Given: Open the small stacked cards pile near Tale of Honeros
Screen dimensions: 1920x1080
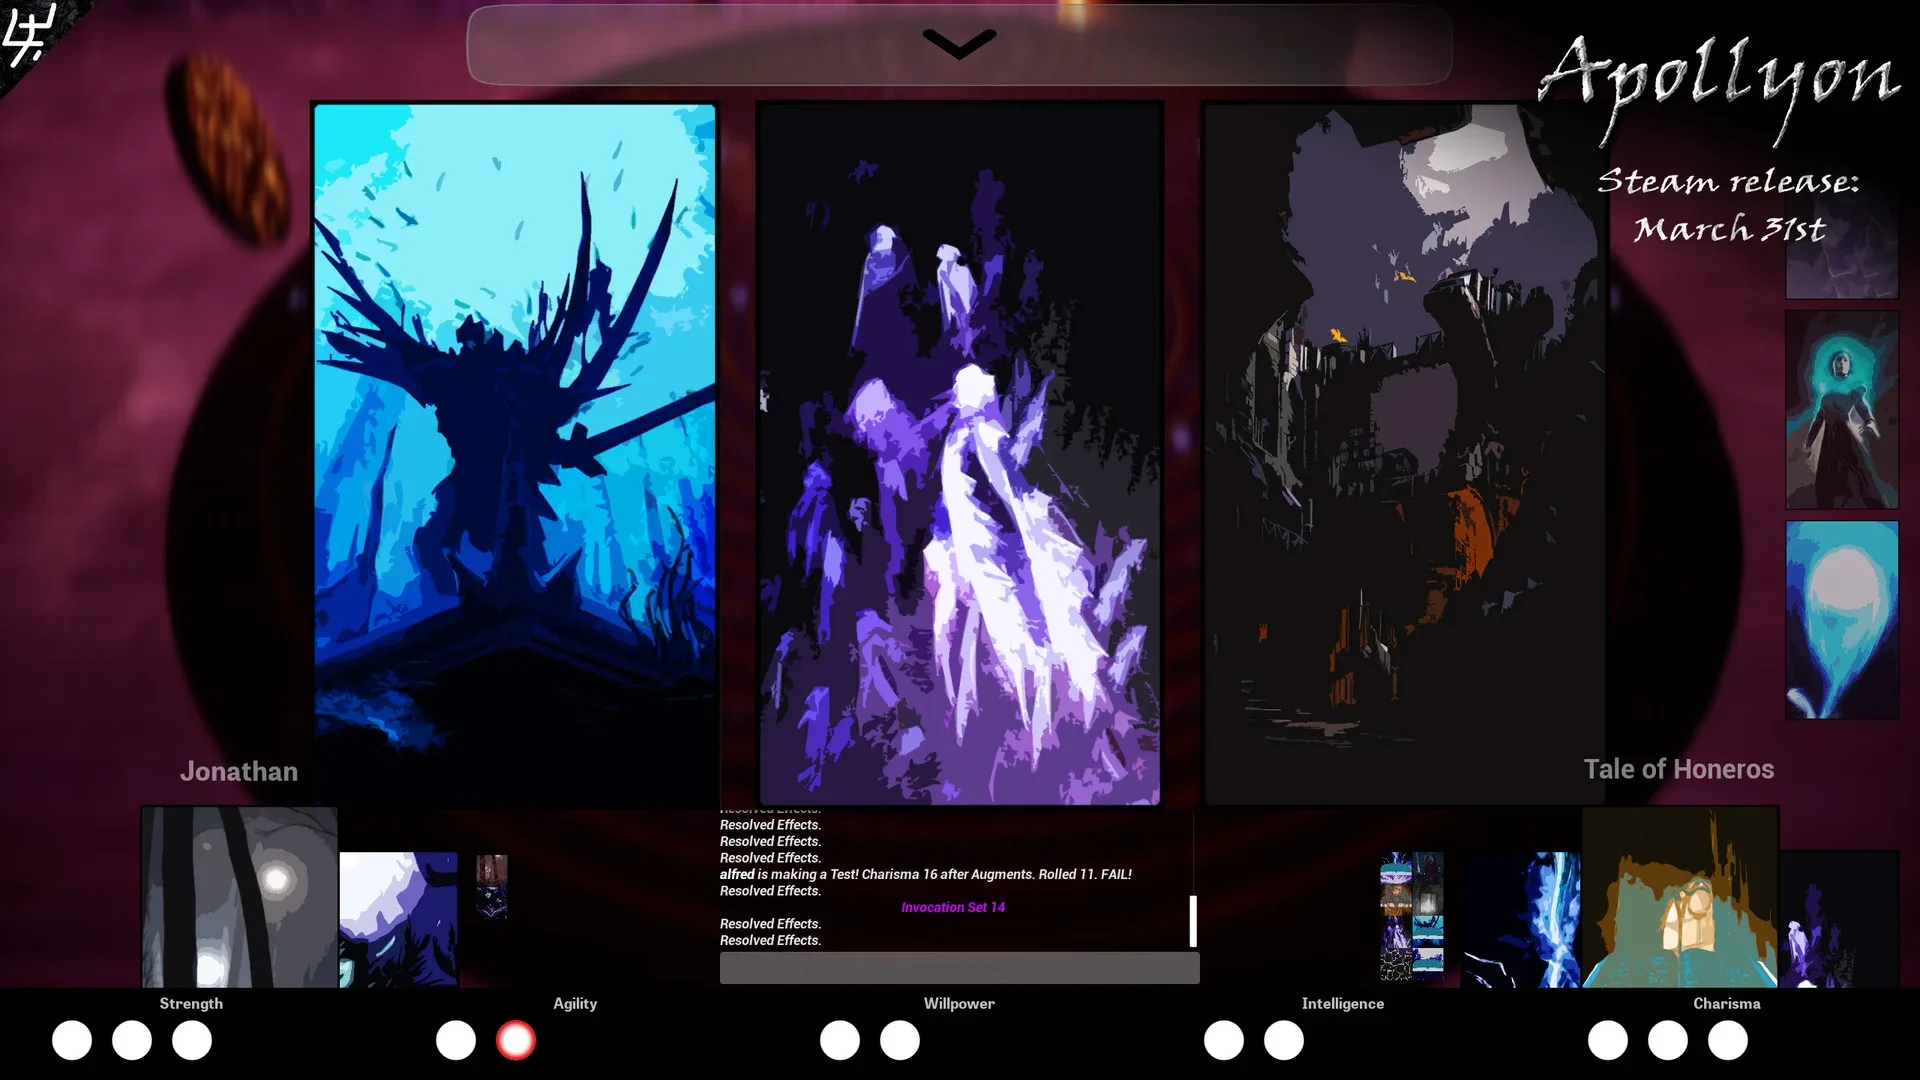Looking at the screenshot, I should [1411, 915].
